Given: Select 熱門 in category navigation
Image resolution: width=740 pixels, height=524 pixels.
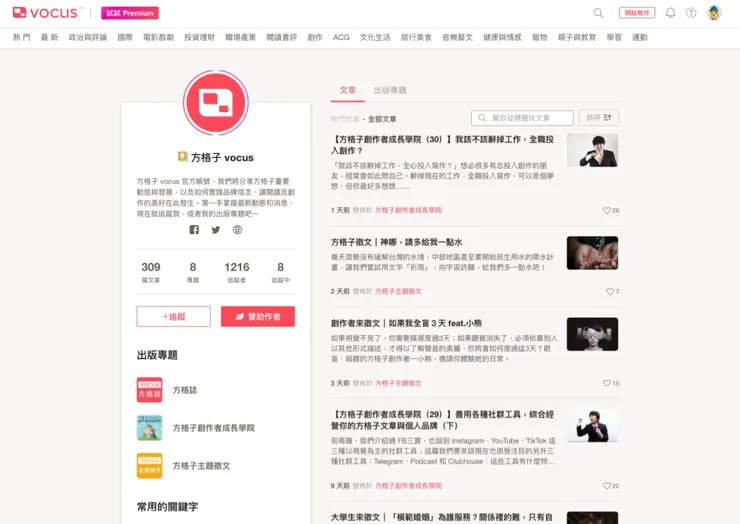Looking at the screenshot, I should tap(22, 37).
